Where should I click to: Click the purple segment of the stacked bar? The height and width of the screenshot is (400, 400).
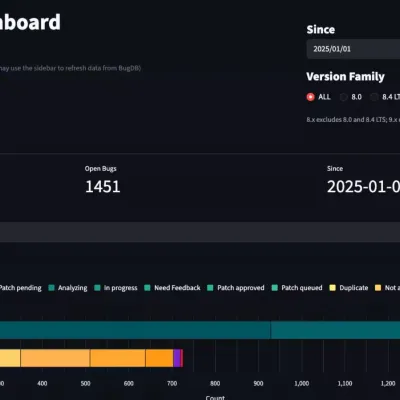coord(177,358)
